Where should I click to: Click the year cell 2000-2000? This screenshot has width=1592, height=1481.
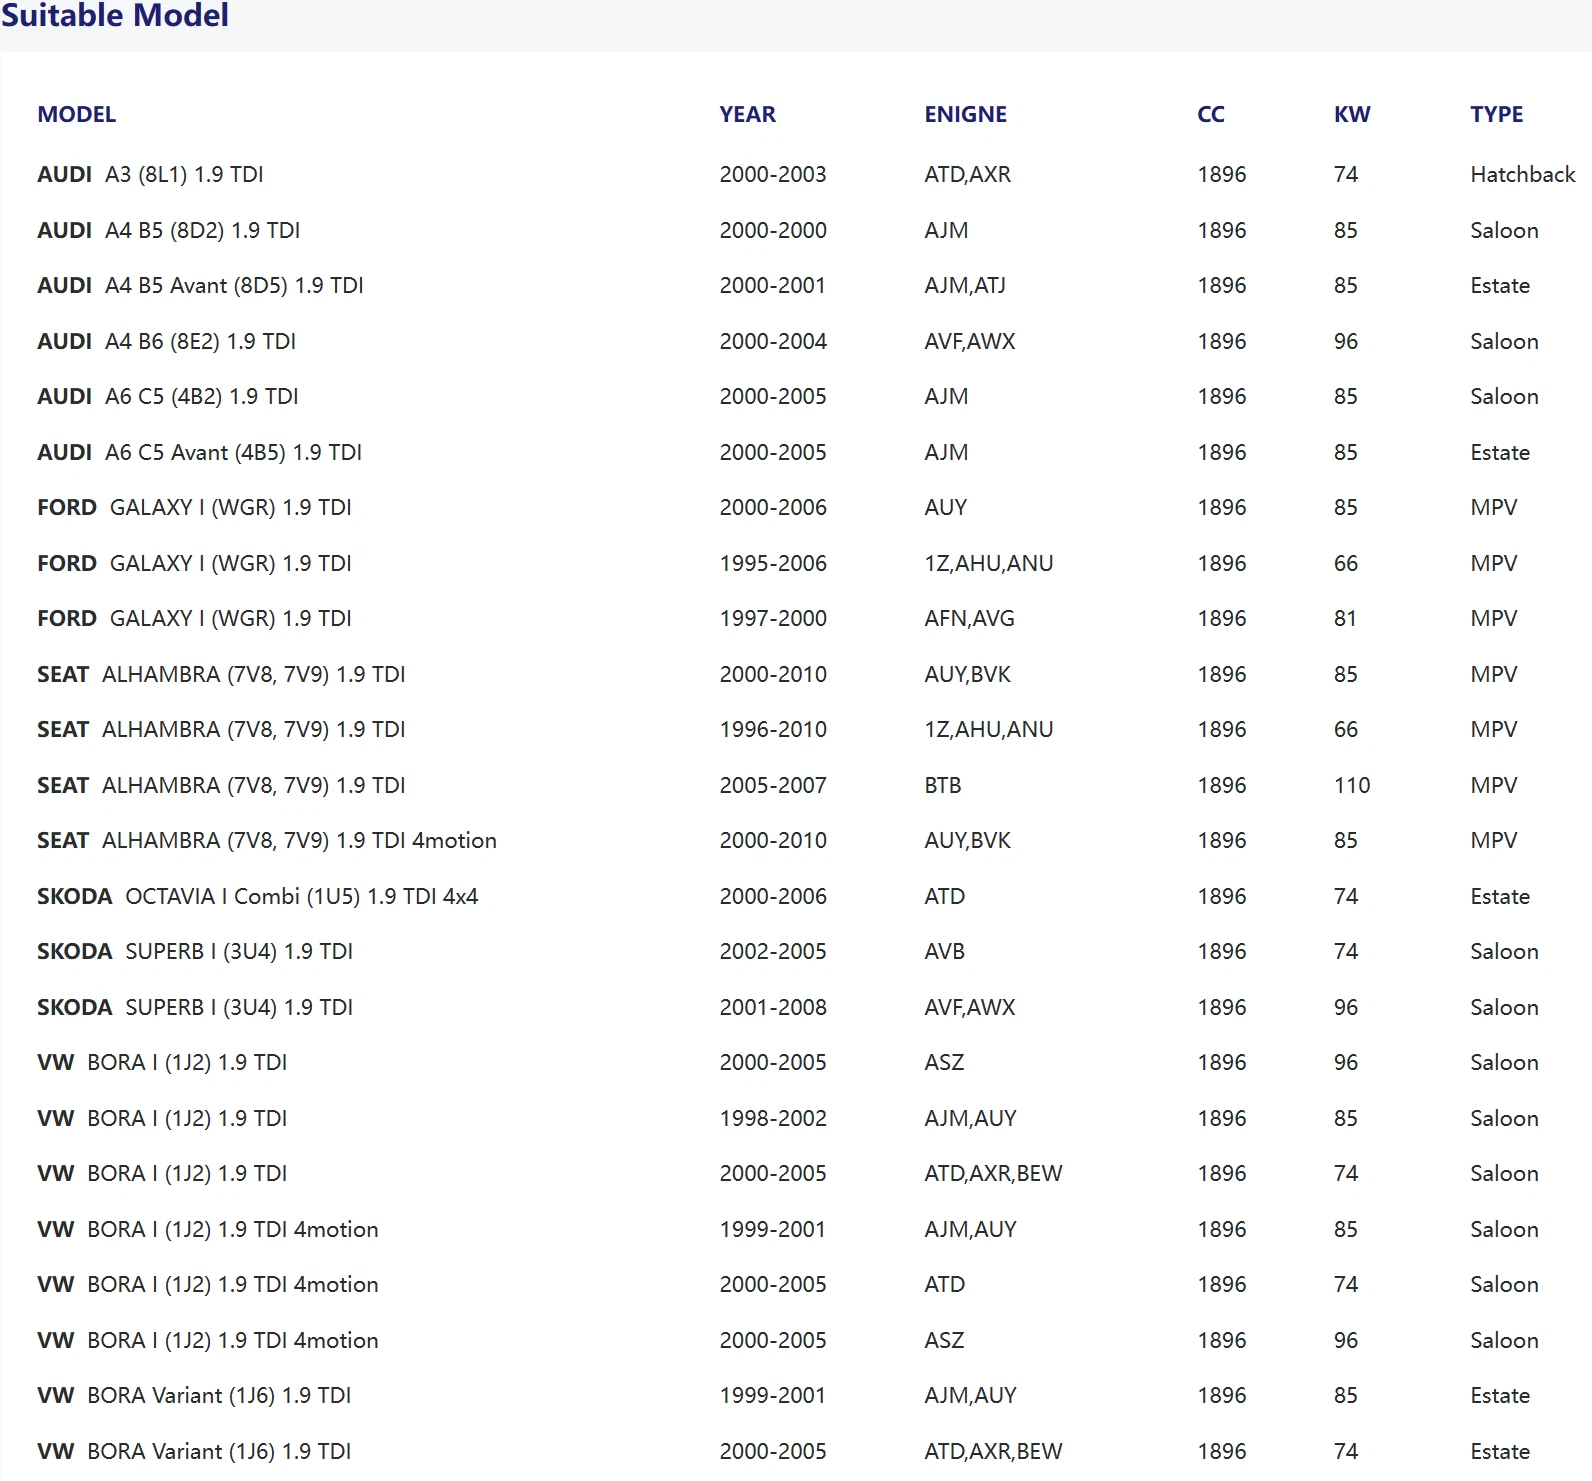pyautogui.click(x=773, y=230)
